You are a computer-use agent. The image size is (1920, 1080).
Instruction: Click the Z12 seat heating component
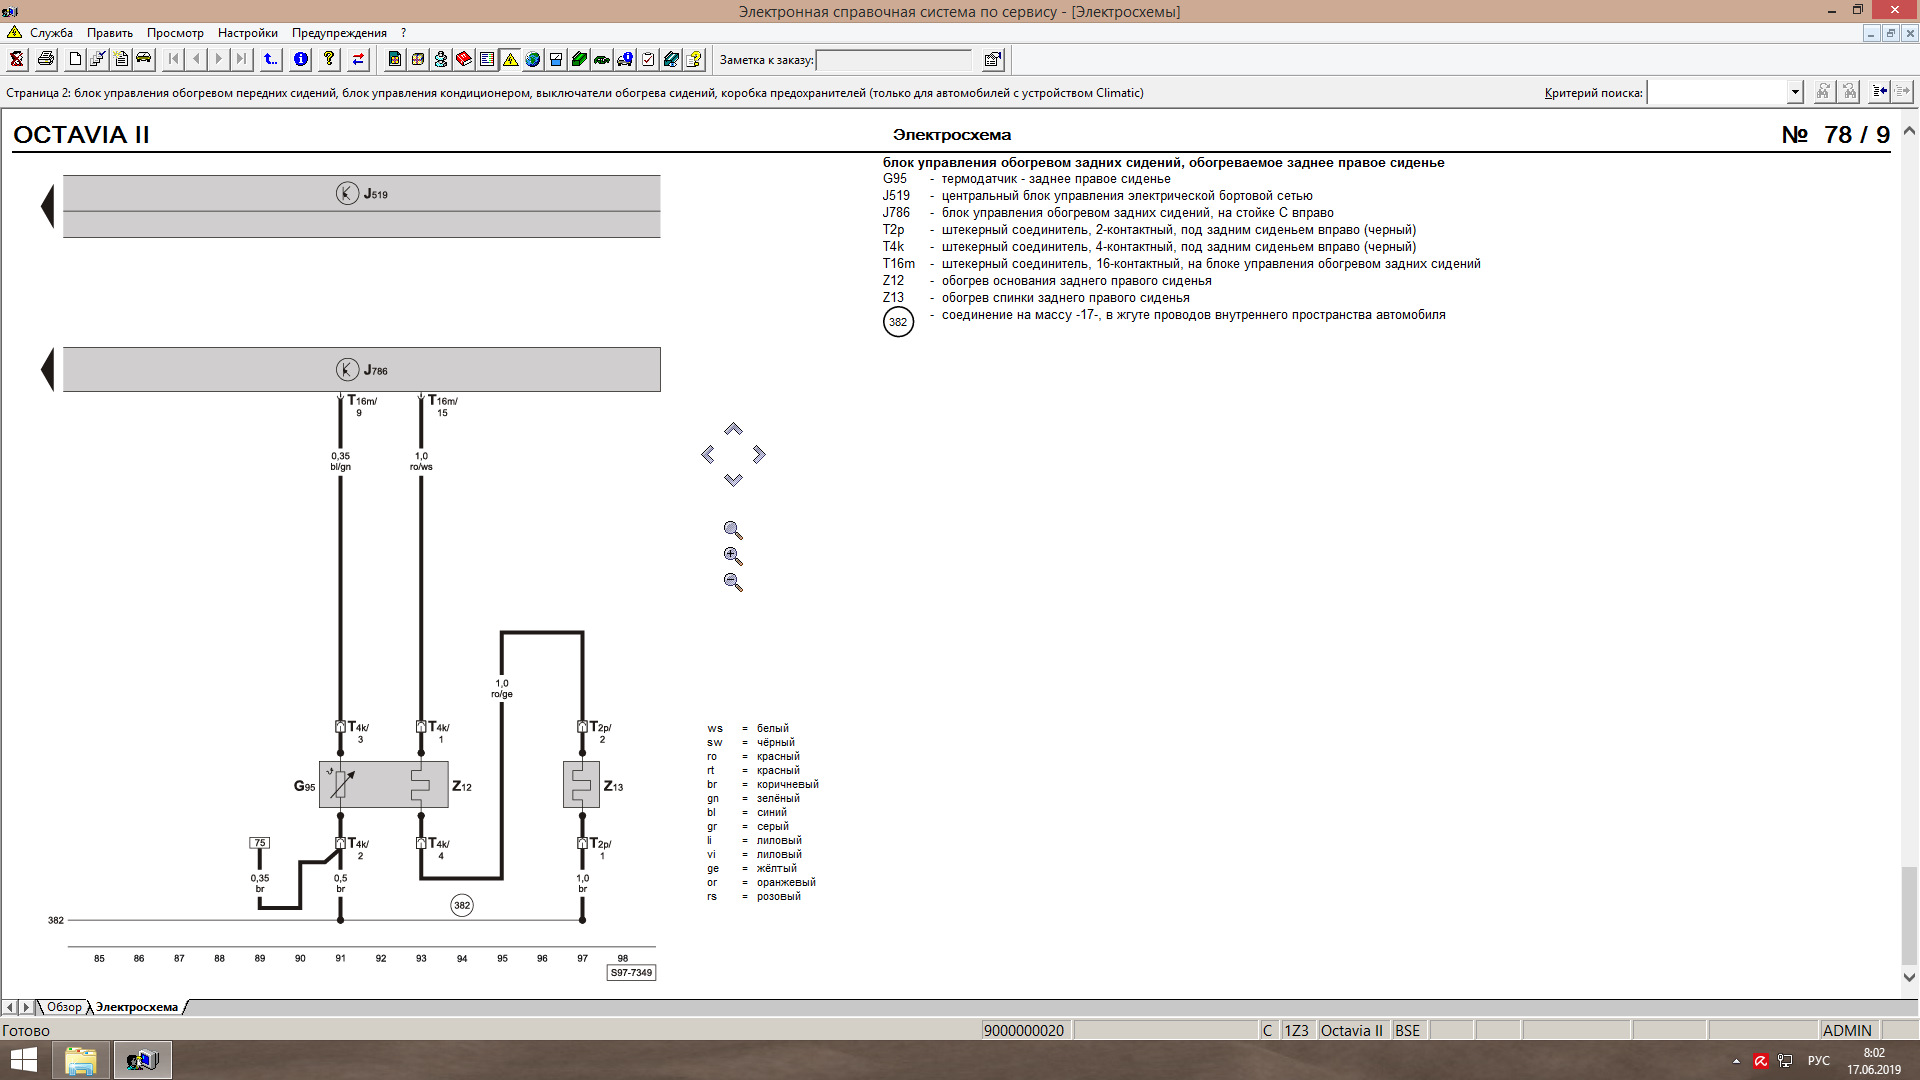click(420, 785)
